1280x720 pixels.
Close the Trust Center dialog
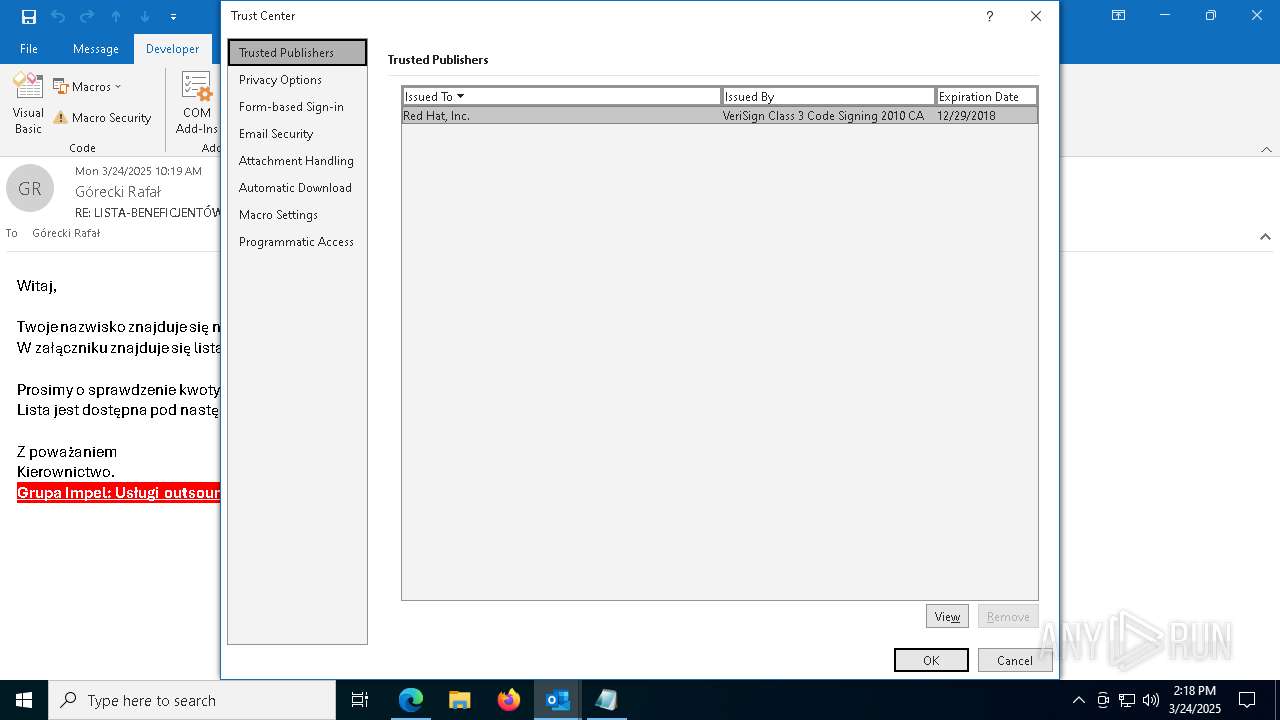pyautogui.click(x=1036, y=16)
